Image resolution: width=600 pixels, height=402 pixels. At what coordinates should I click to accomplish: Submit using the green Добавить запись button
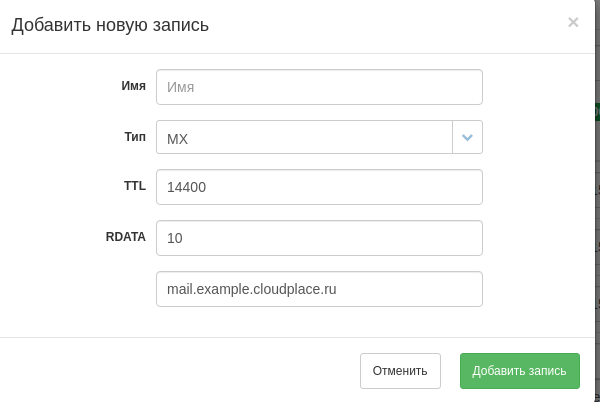(x=520, y=371)
